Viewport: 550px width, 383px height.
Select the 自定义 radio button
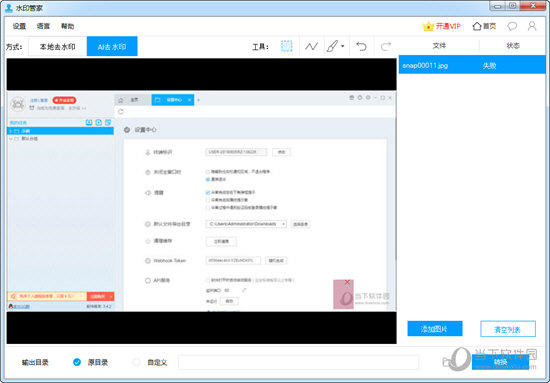(136, 362)
